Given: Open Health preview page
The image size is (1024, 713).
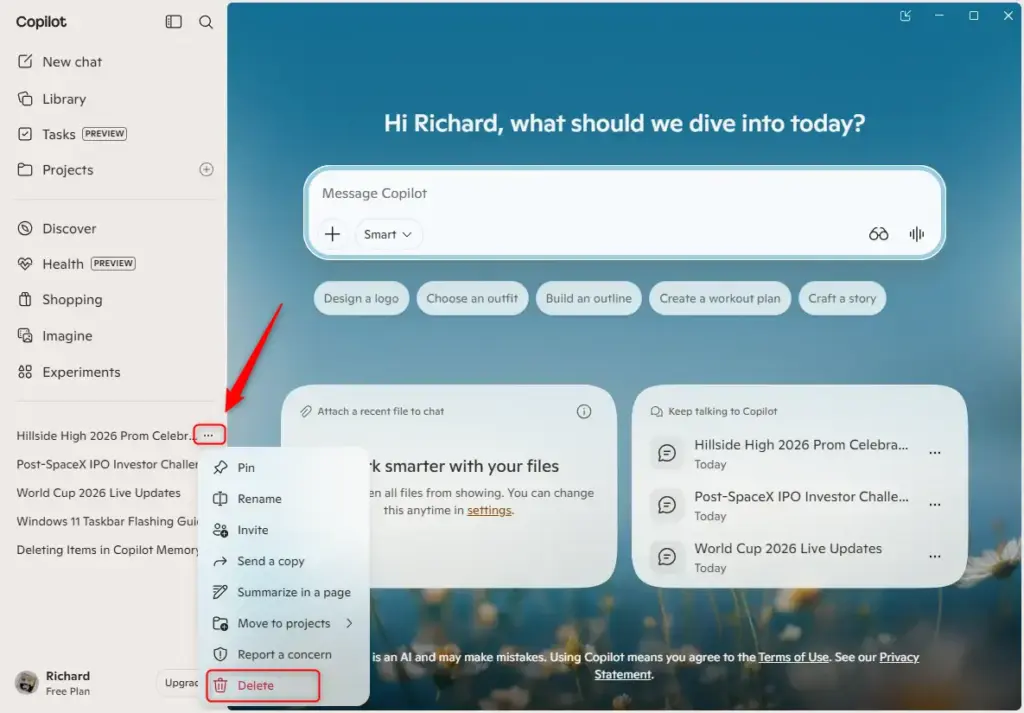Looking at the screenshot, I should pos(76,264).
